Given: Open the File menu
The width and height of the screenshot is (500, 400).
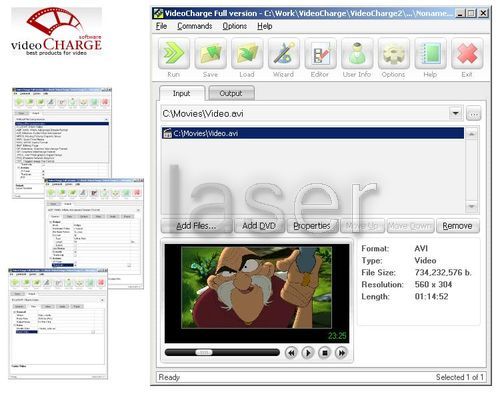Looking at the screenshot, I should (x=161, y=26).
